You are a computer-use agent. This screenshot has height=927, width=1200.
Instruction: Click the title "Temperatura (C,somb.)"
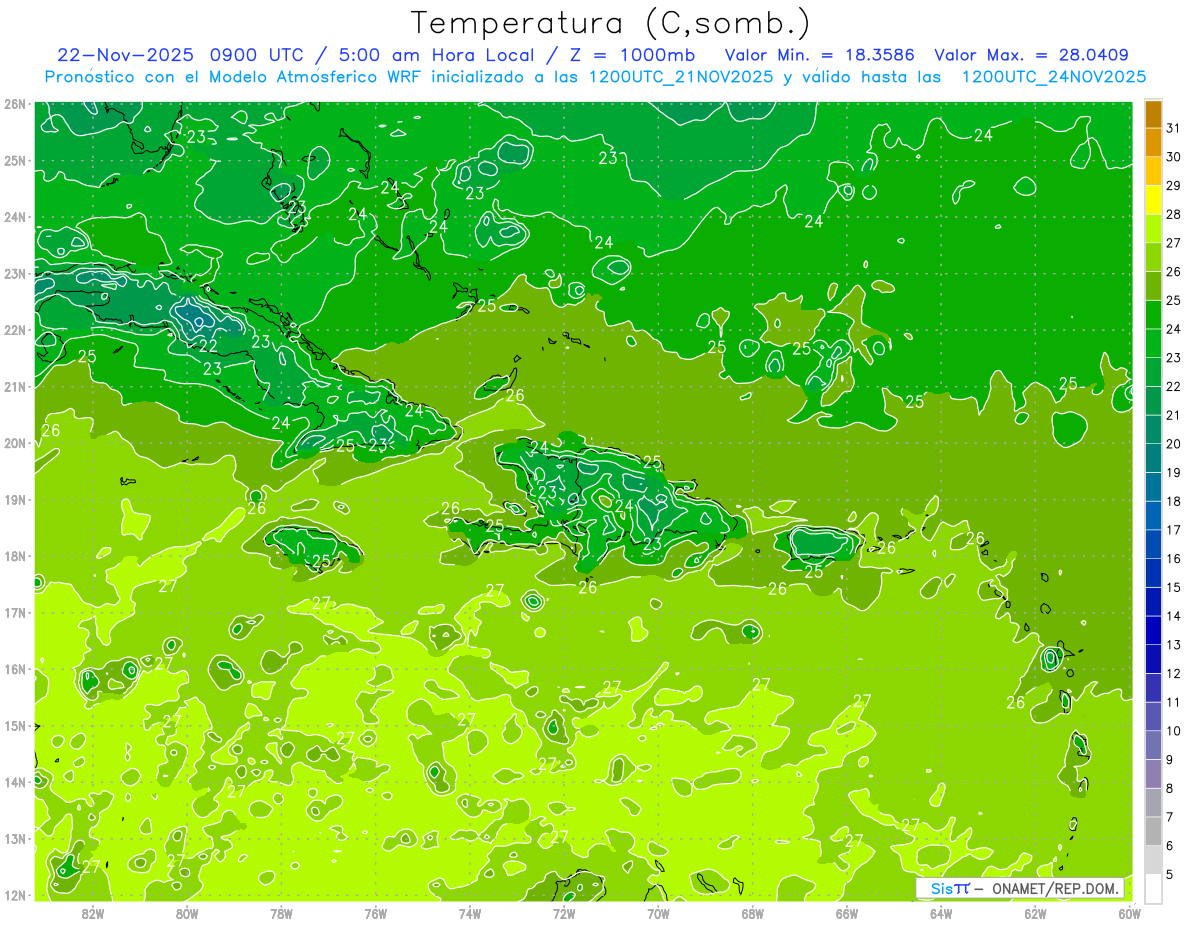click(611, 23)
